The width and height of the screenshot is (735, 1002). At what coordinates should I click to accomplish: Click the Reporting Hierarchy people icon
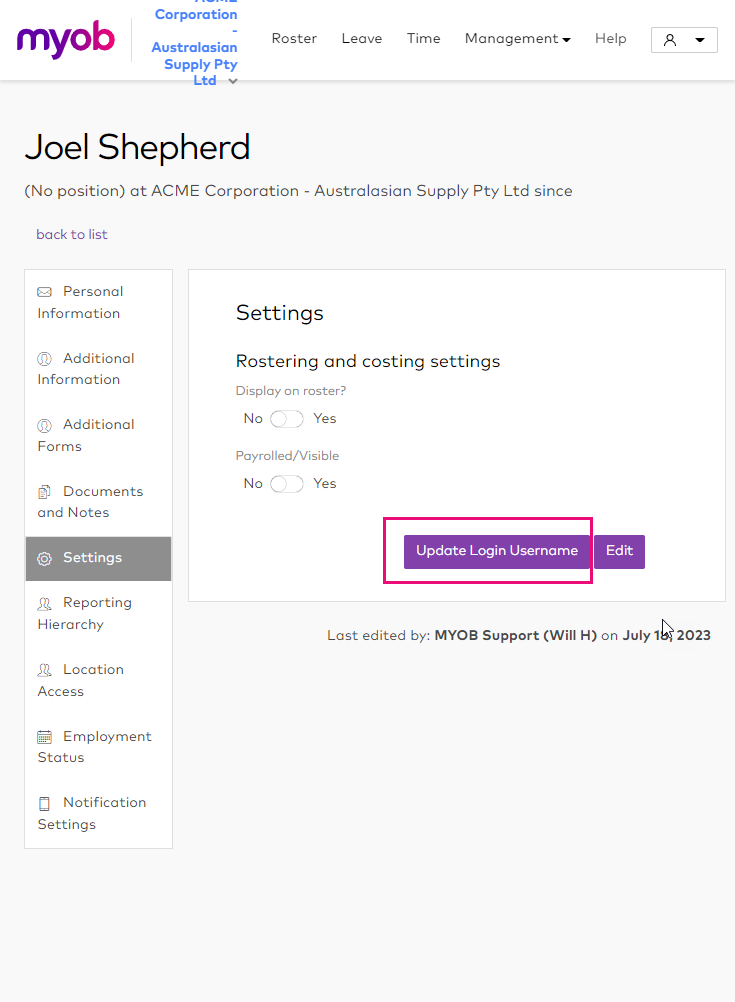[x=44, y=604]
